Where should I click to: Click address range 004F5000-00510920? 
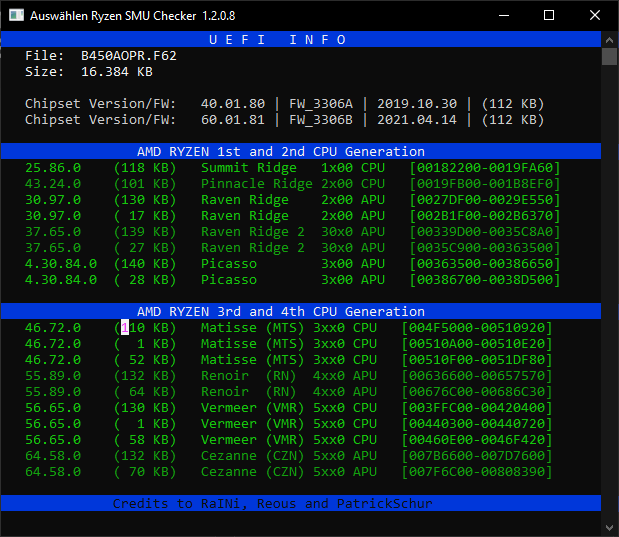coord(477,328)
